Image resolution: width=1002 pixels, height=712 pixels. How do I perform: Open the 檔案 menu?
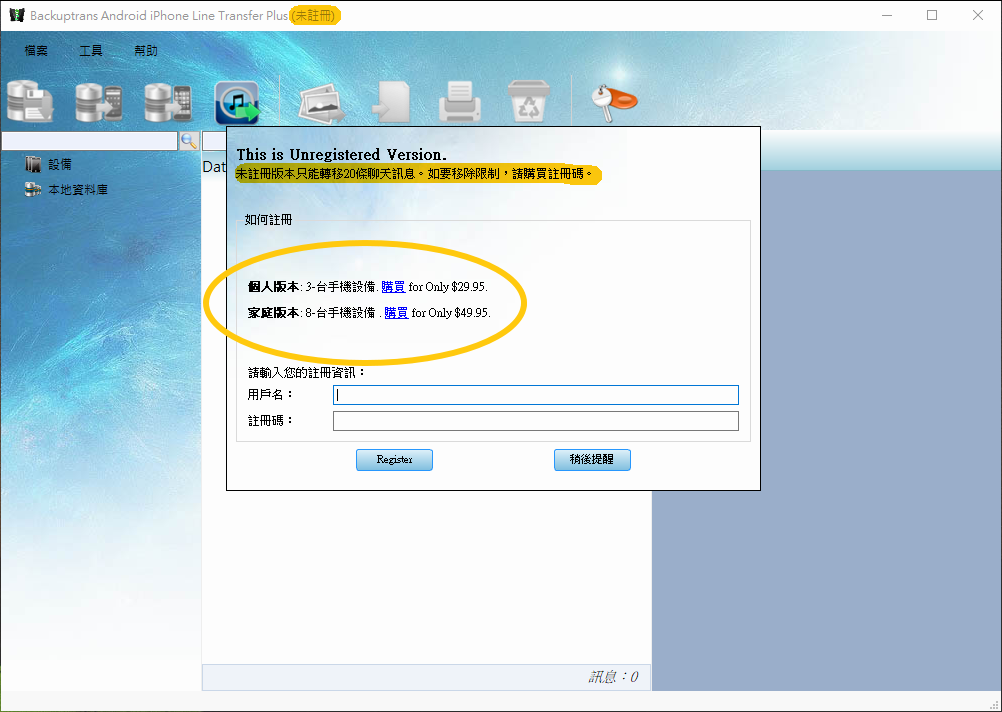[x=36, y=50]
